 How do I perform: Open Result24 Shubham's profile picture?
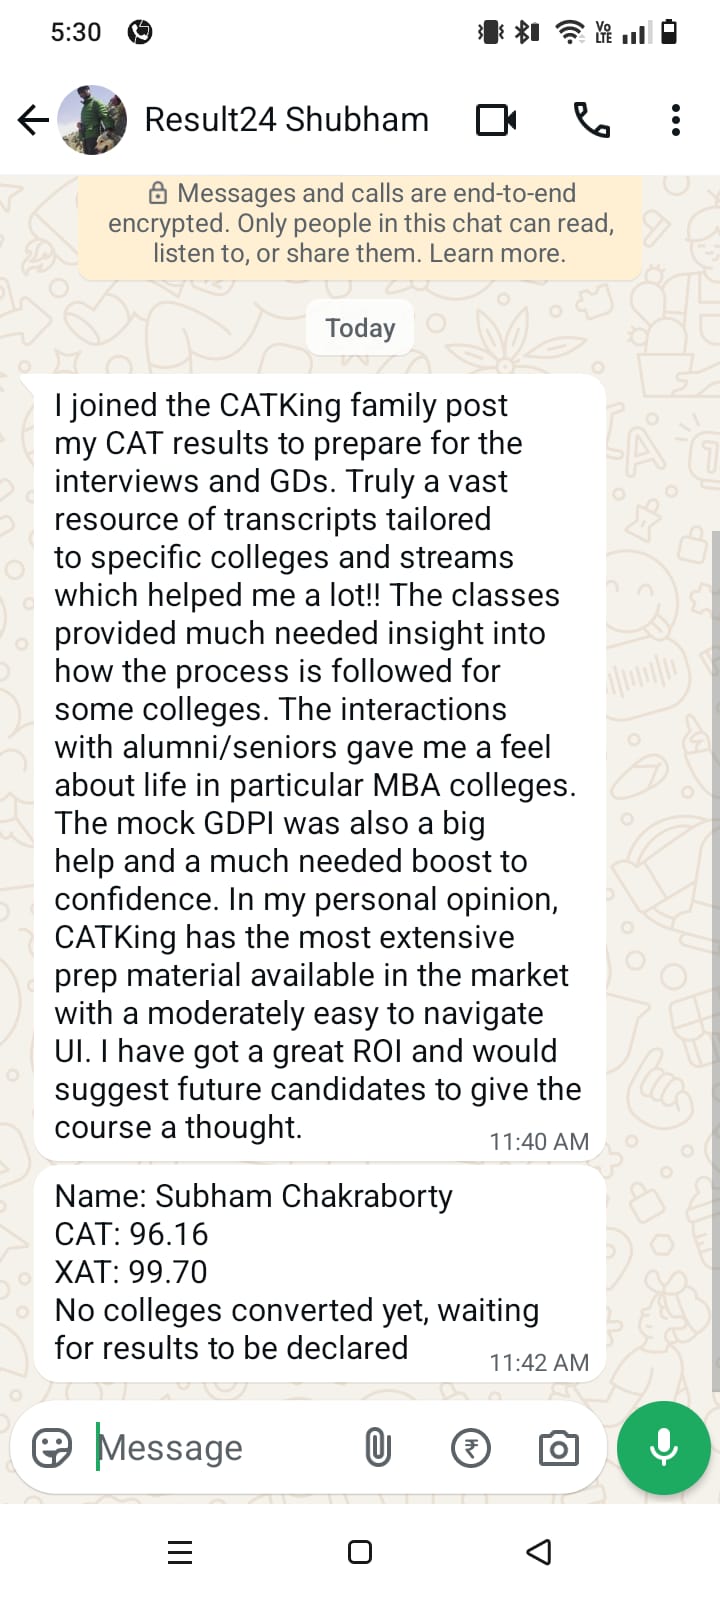92,120
